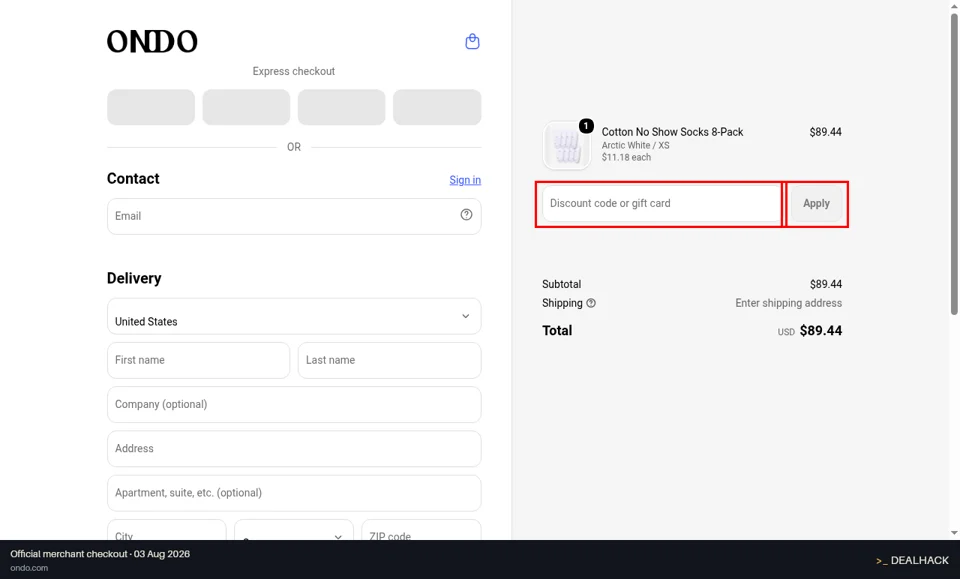Focus the Company (optional) field
Viewport: 960px width, 579px height.
tap(294, 404)
